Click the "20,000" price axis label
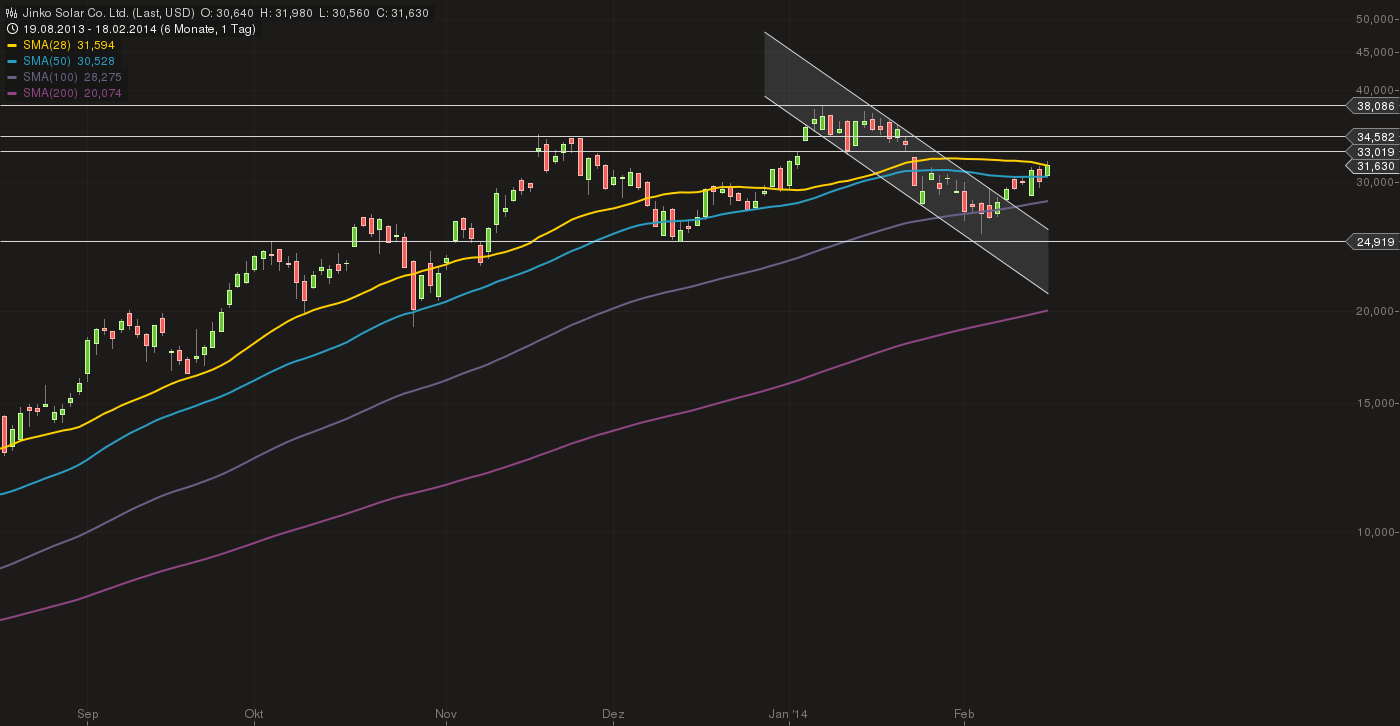The width and height of the screenshot is (1400, 726). point(1377,311)
